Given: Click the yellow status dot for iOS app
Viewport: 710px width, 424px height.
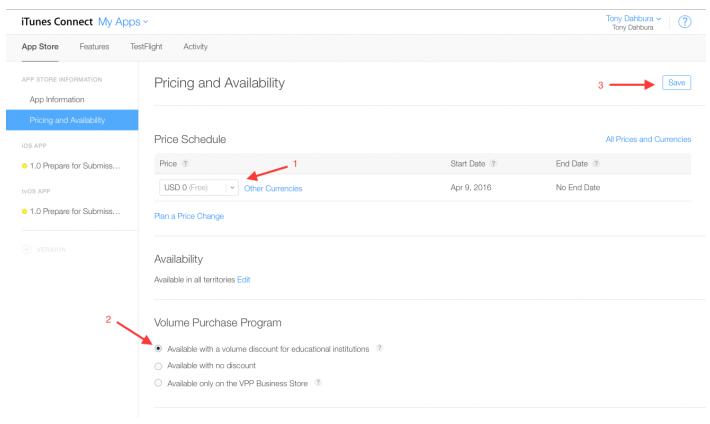Looking at the screenshot, I should (24, 166).
